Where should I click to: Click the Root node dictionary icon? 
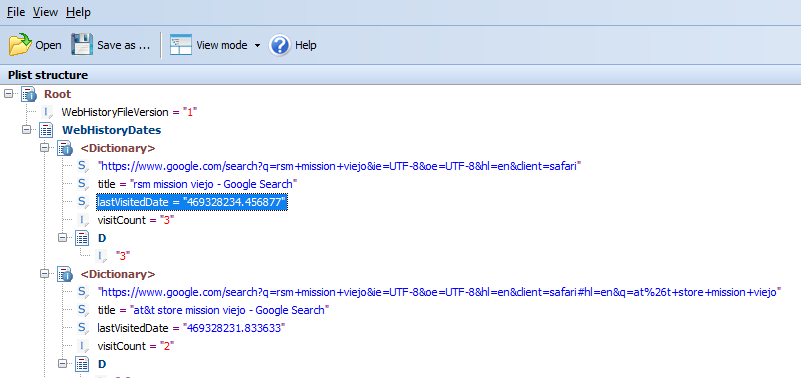point(29,94)
